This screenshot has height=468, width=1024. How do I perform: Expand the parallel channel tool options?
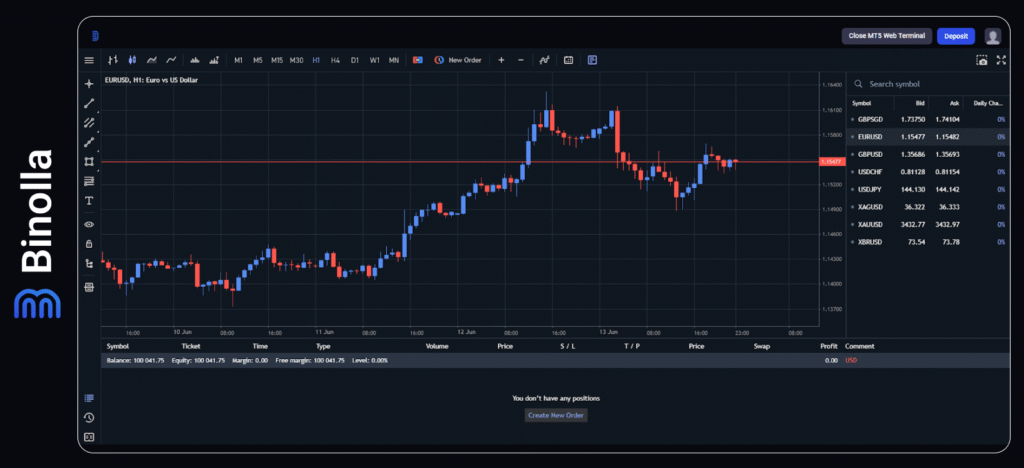click(x=89, y=123)
